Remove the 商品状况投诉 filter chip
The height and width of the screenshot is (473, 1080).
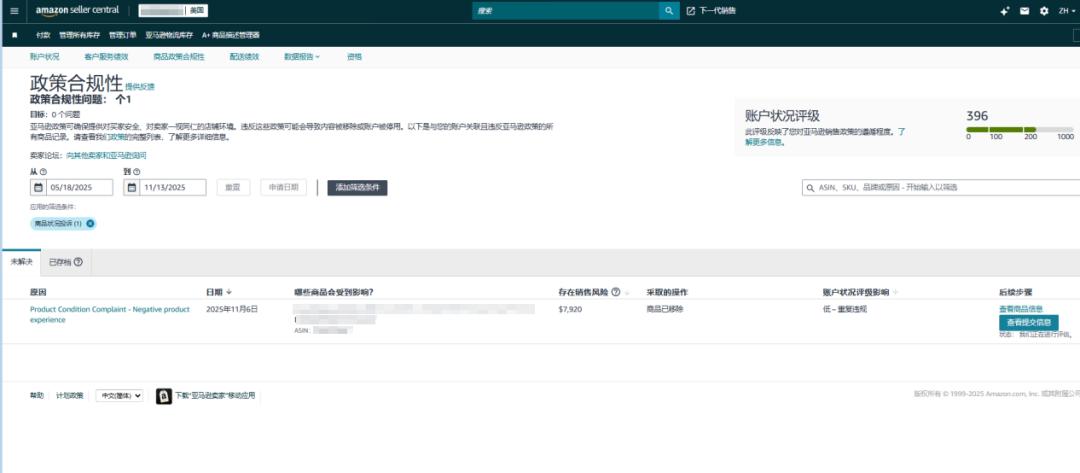(90, 223)
